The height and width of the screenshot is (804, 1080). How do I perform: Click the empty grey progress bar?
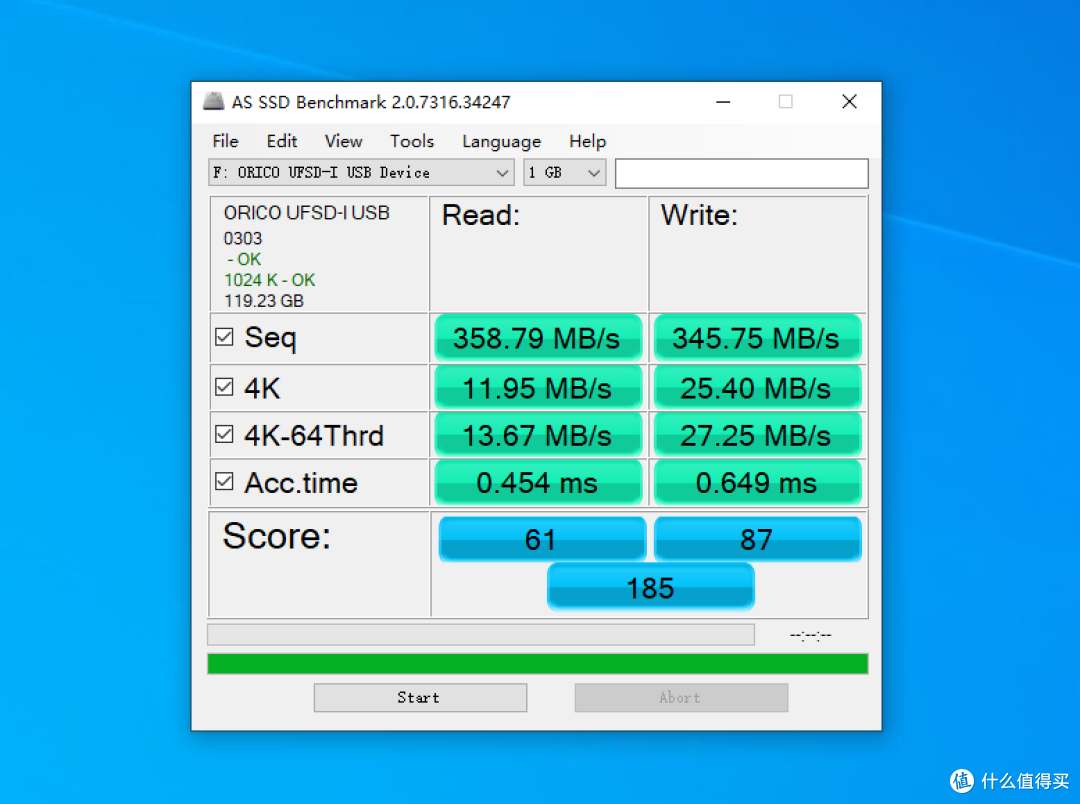tap(481, 635)
